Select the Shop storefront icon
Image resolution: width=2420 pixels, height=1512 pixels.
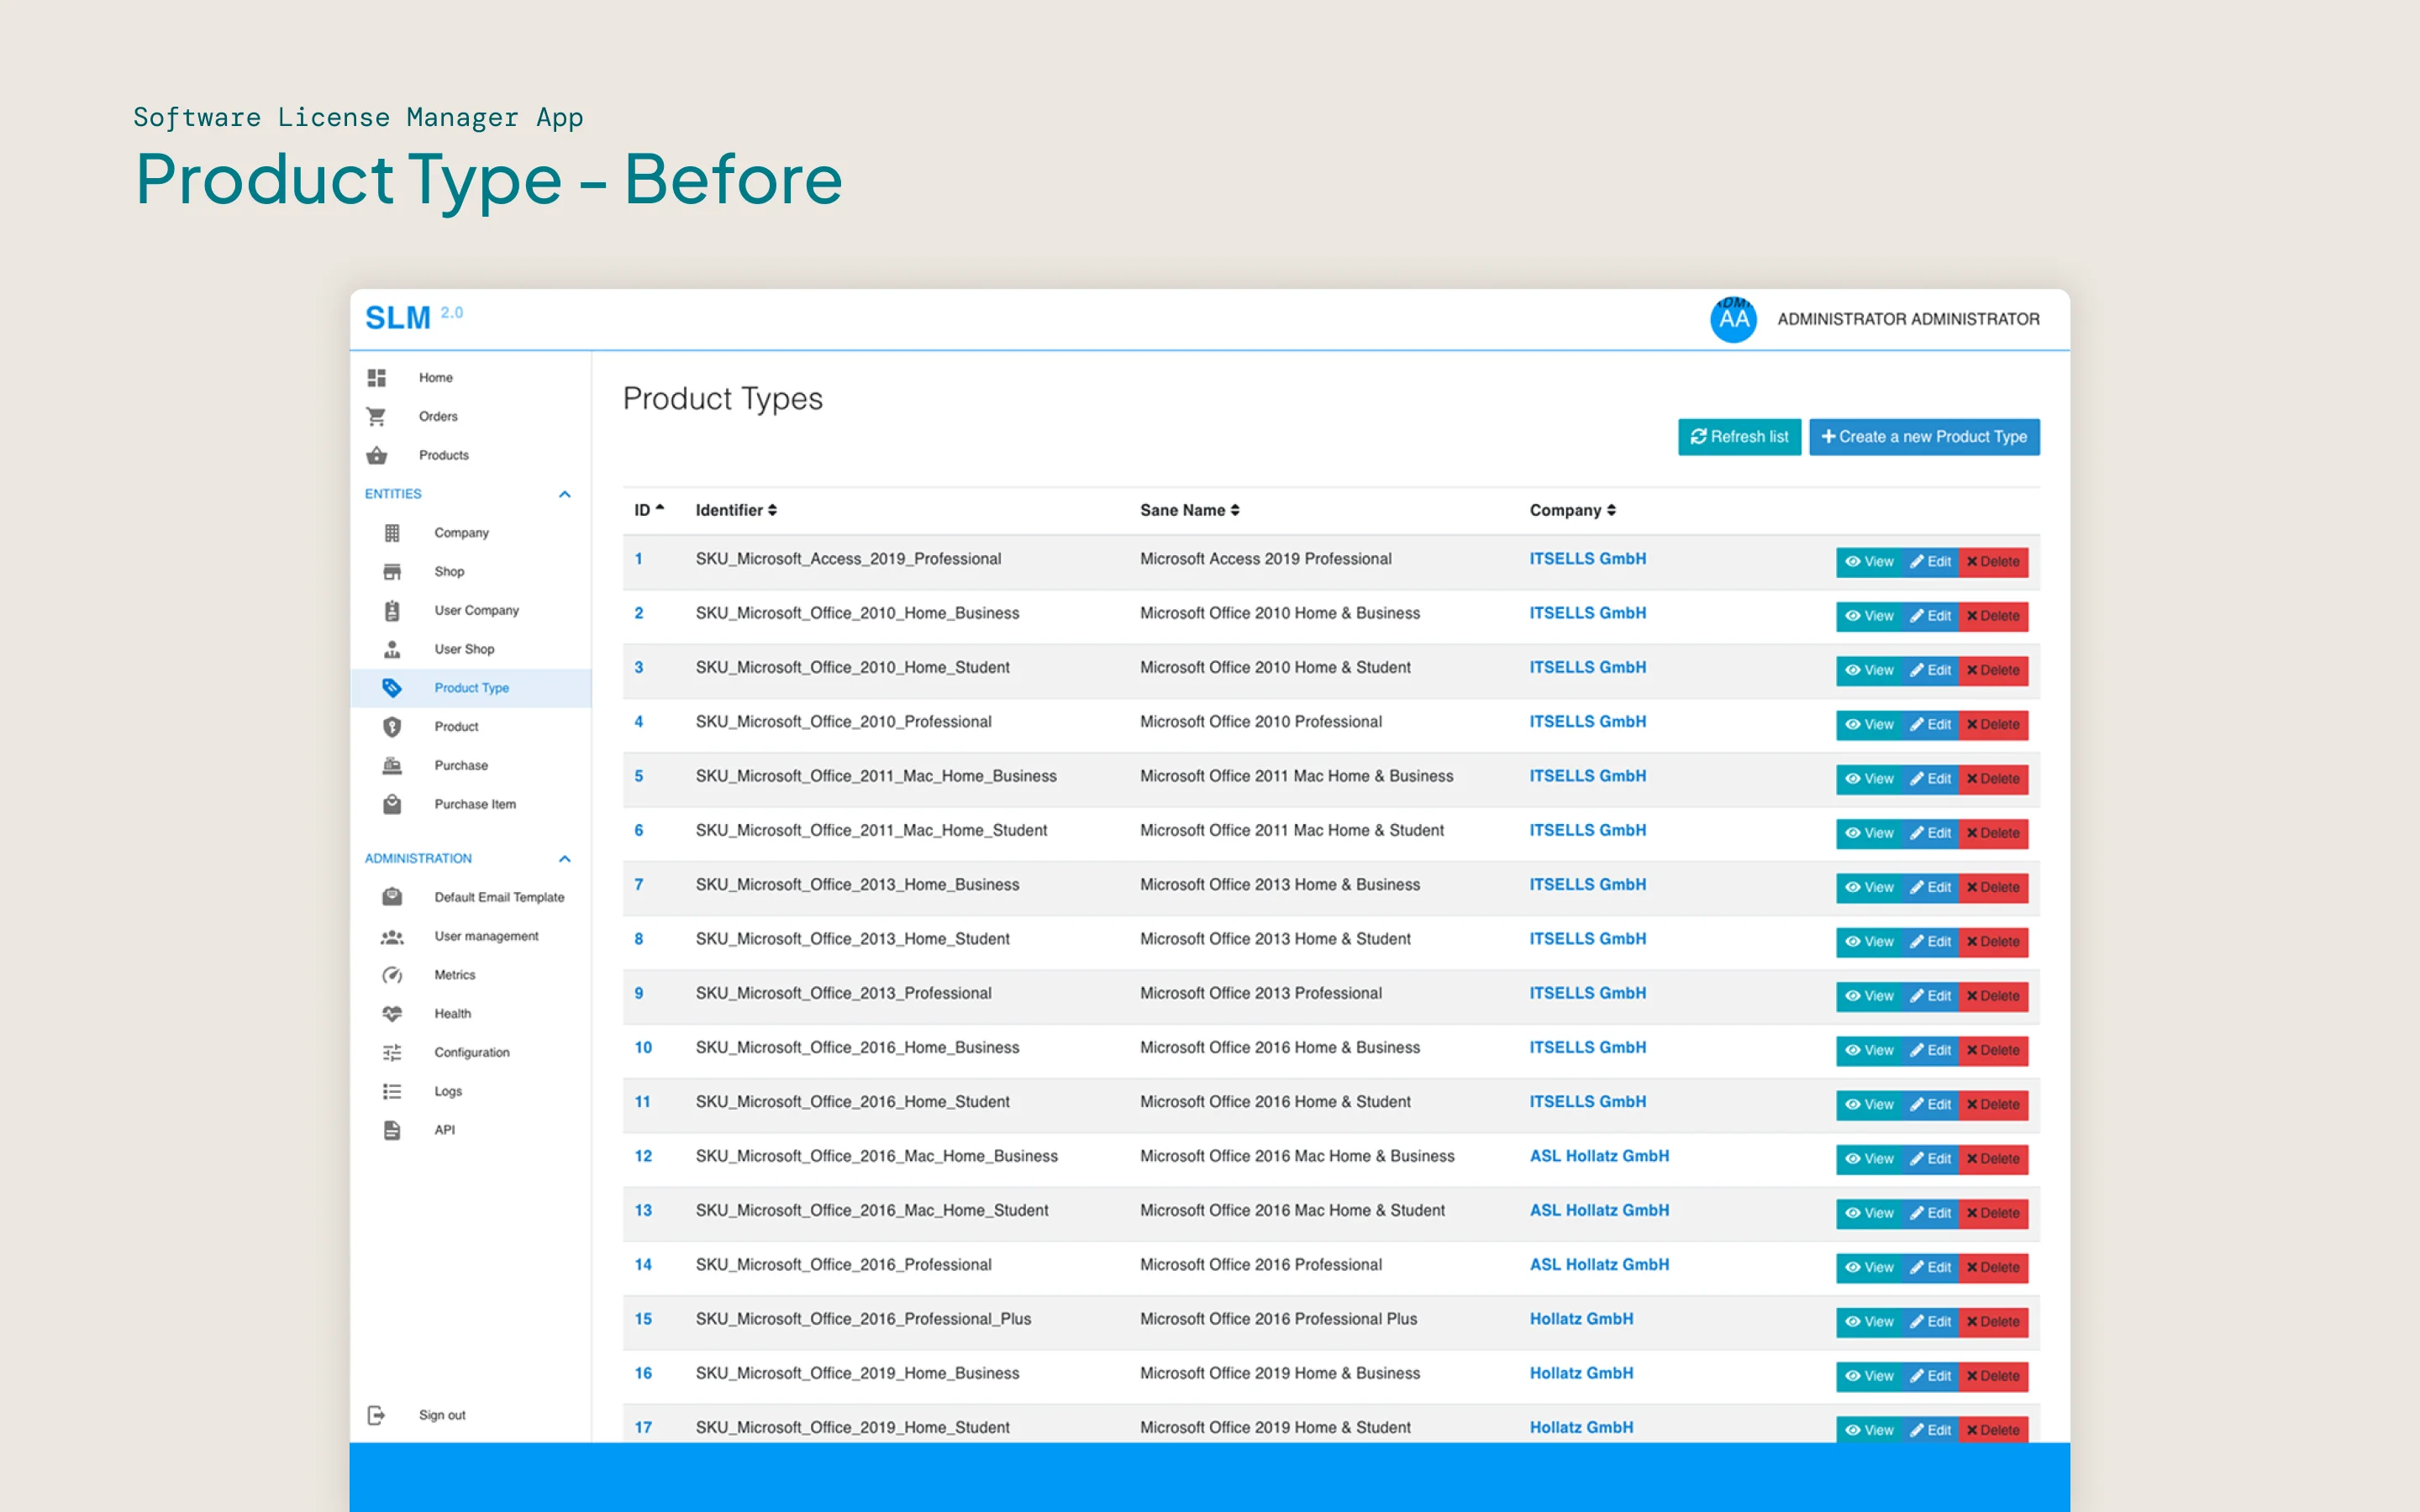pos(392,572)
